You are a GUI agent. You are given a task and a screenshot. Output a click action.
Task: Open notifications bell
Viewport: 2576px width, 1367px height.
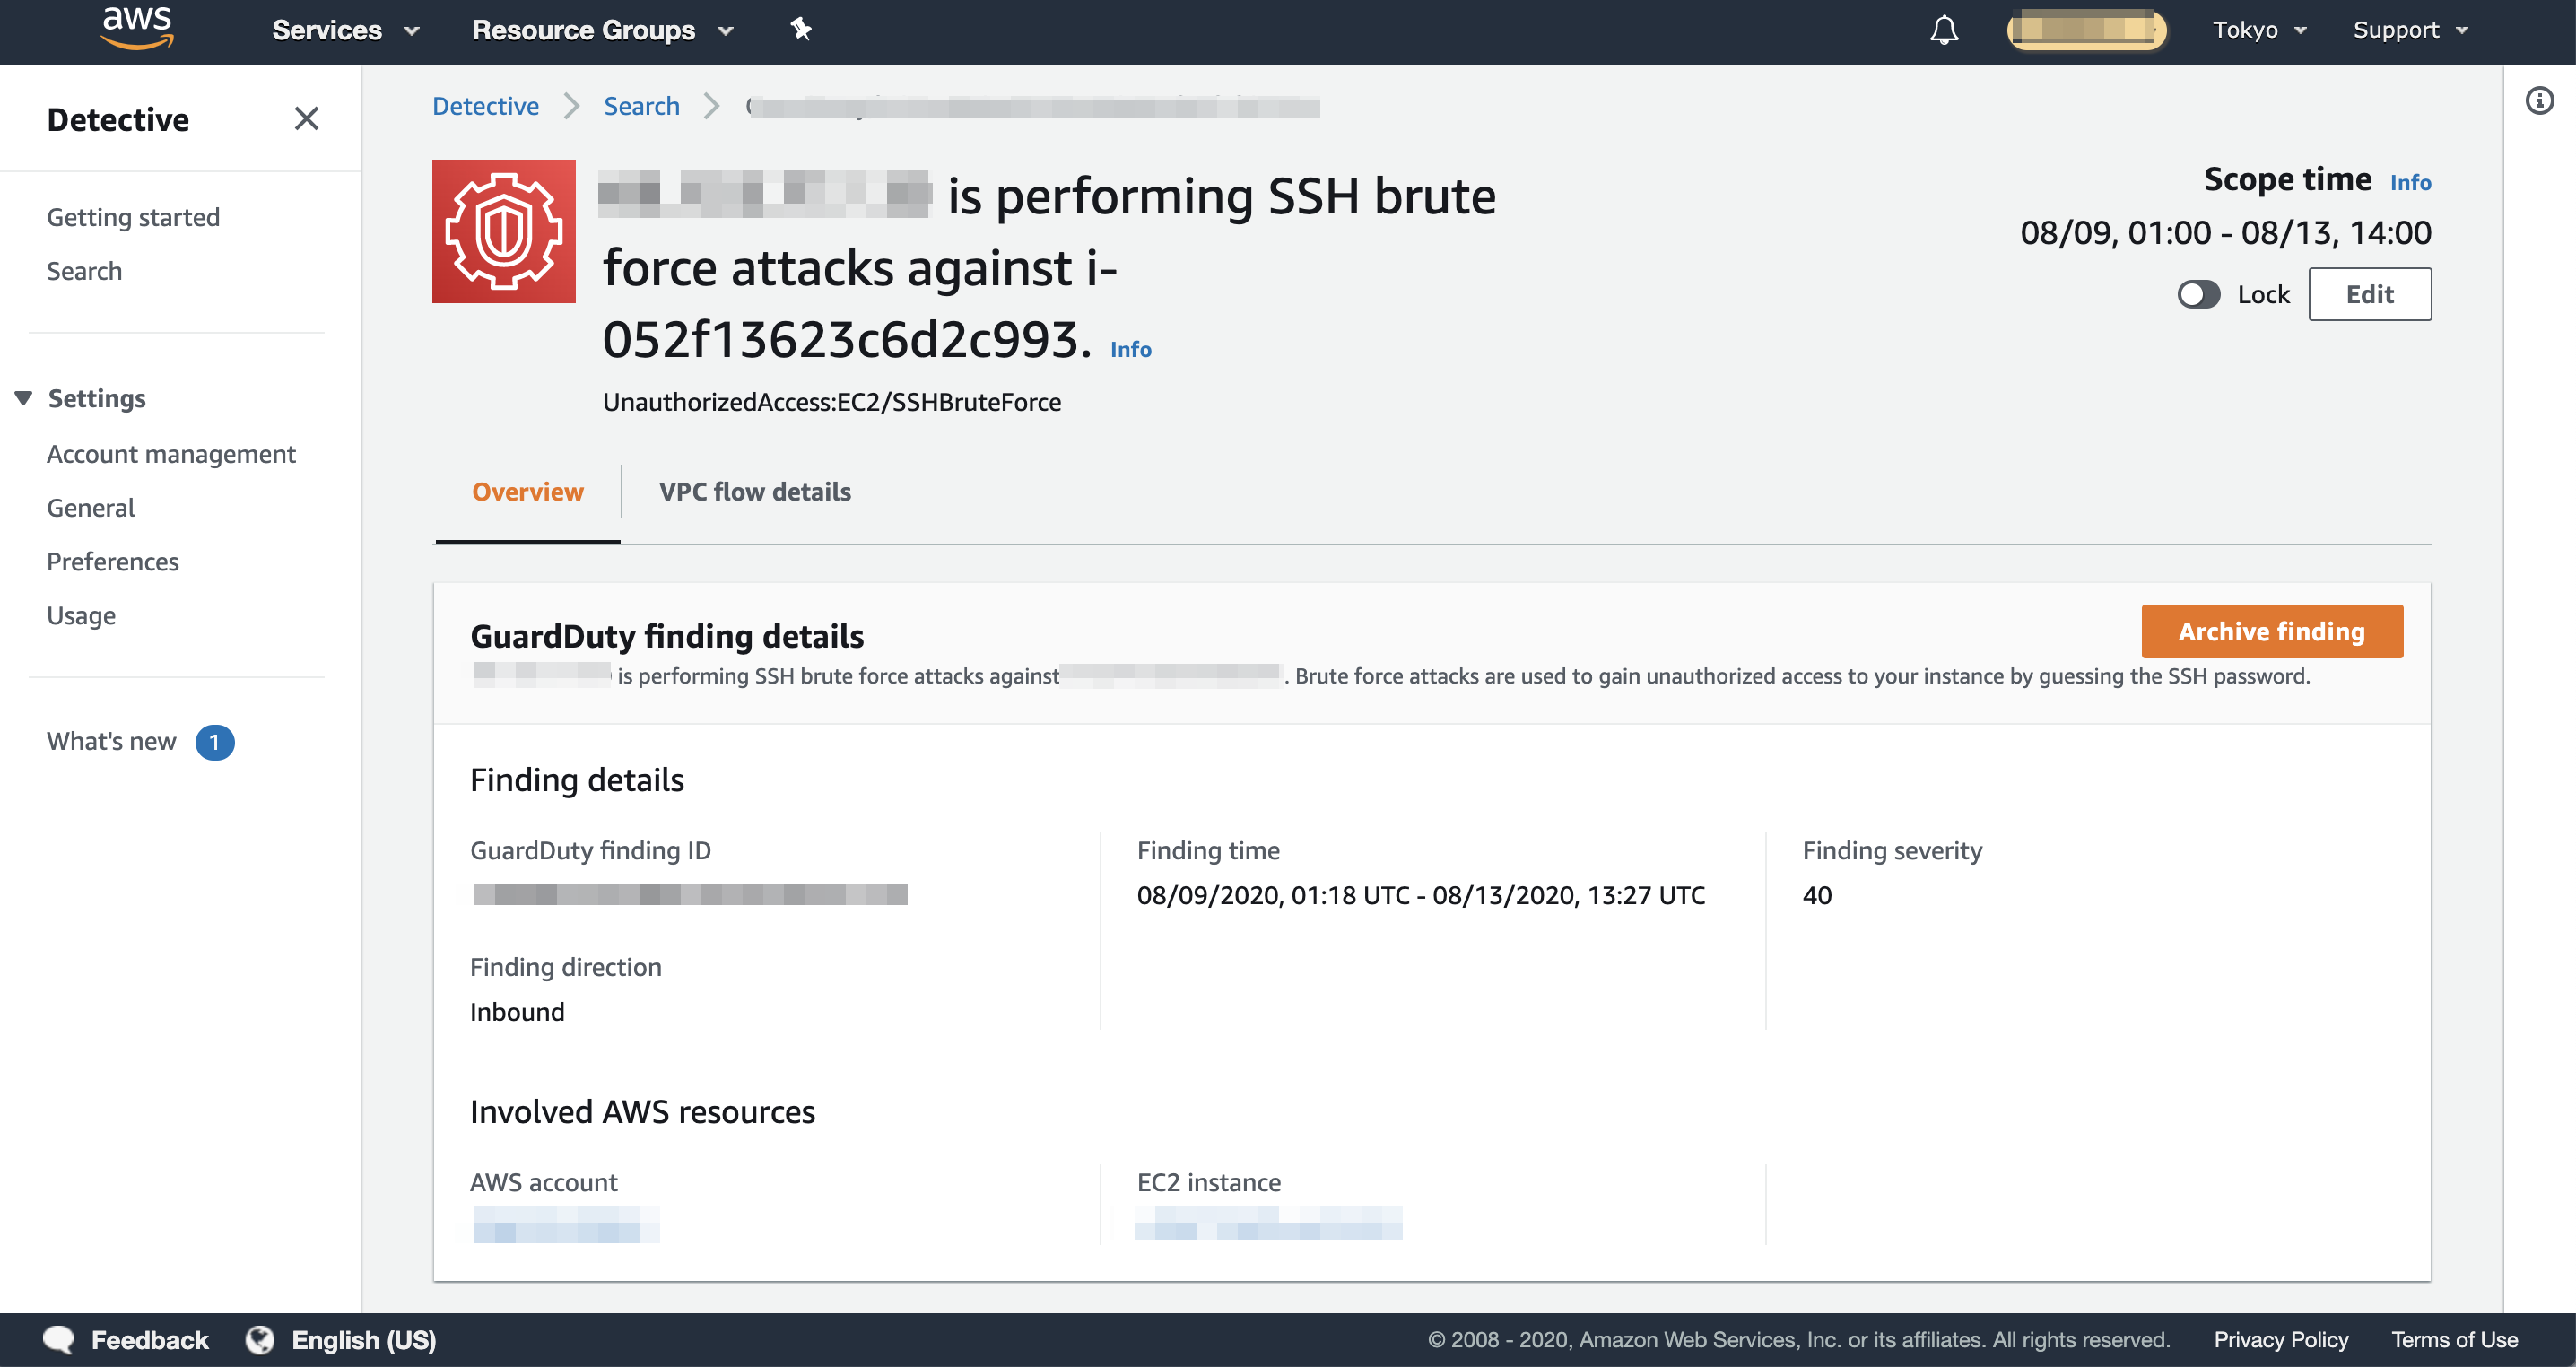tap(1944, 30)
